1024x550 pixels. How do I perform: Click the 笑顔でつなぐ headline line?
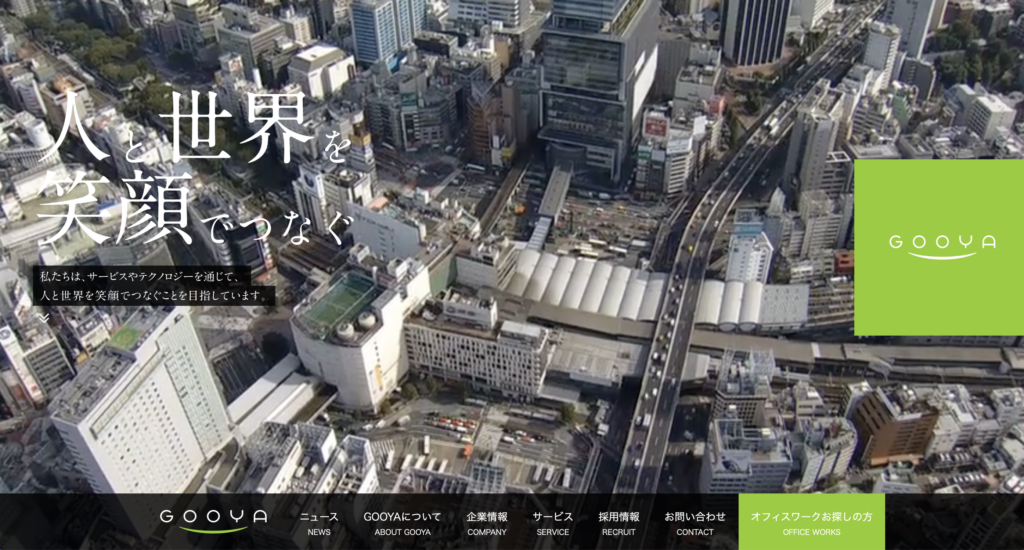coord(195,210)
